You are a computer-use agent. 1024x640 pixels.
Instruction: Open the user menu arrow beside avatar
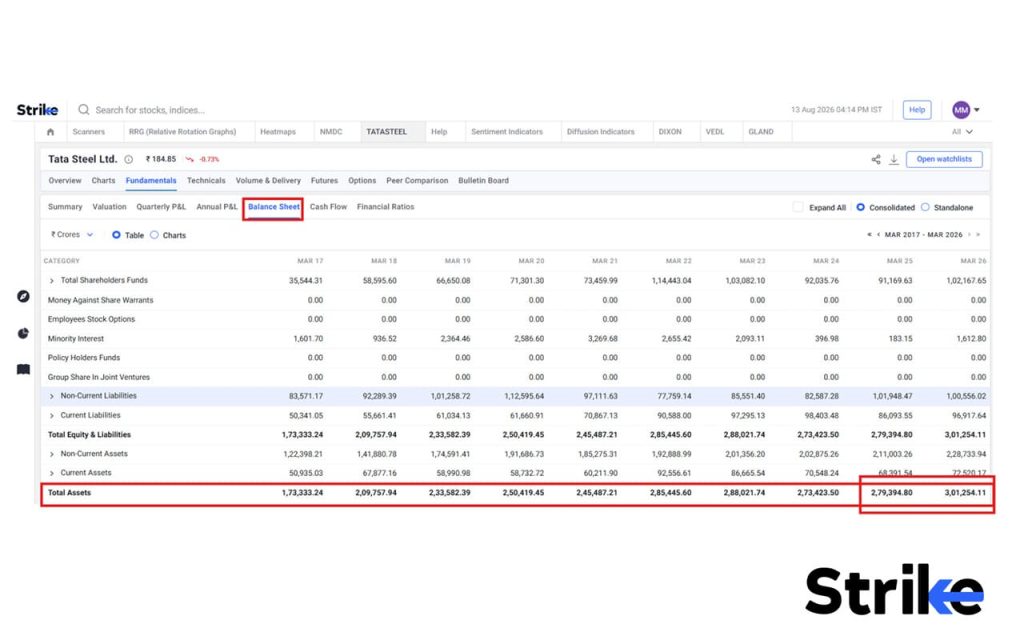(977, 110)
